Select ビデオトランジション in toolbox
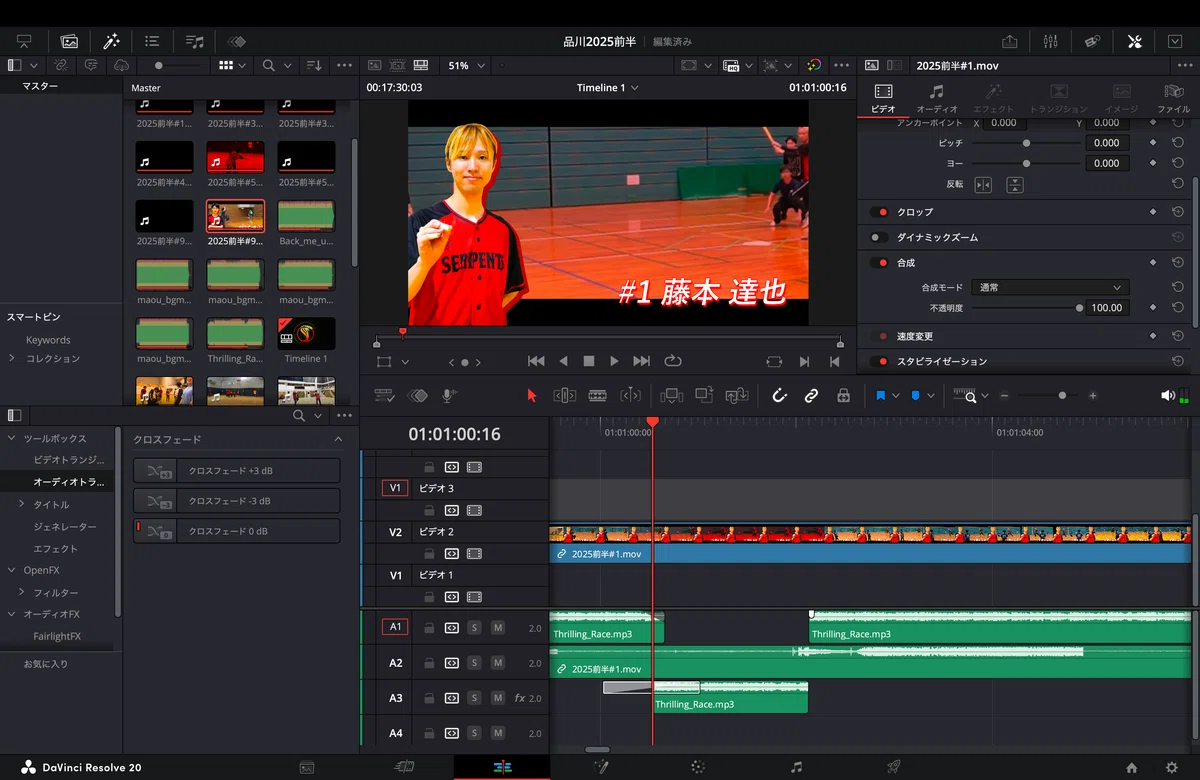Image resolution: width=1200 pixels, height=780 pixels. point(68,460)
